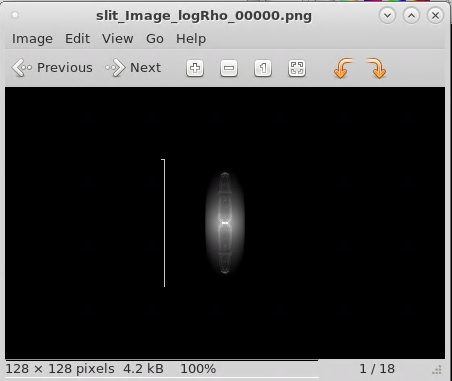Click the window resize grip in status bar
This screenshot has height=381, width=452.
437,369
